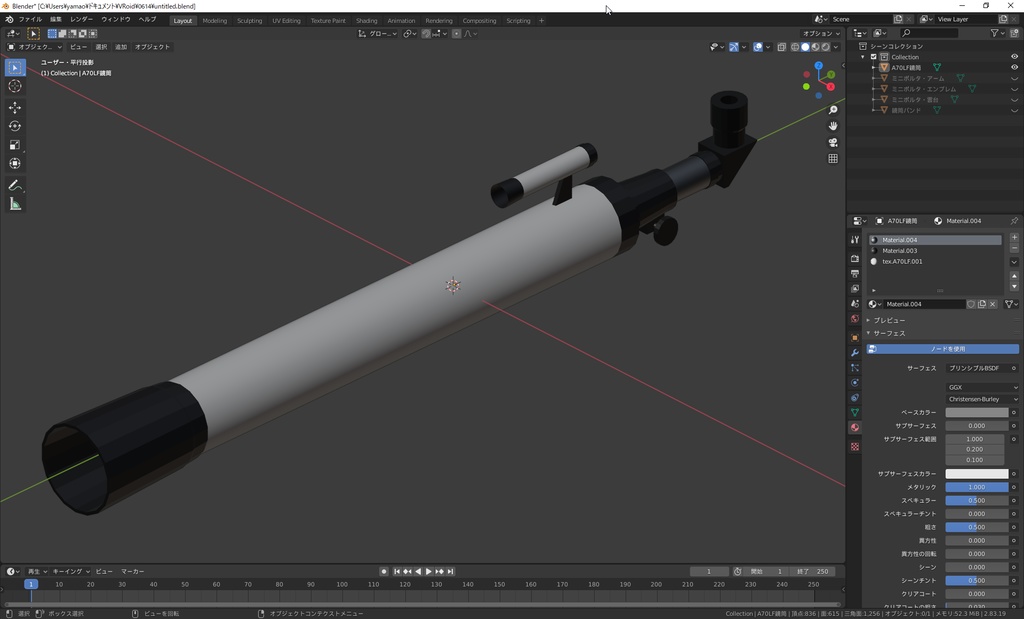This screenshot has height=619, width=1024.
Task: Open the outliner filter dropdown
Action: point(997,33)
